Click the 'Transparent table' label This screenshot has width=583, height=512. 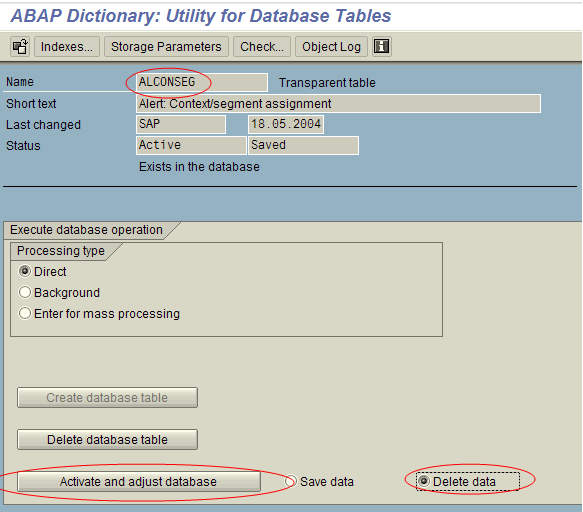click(x=327, y=83)
